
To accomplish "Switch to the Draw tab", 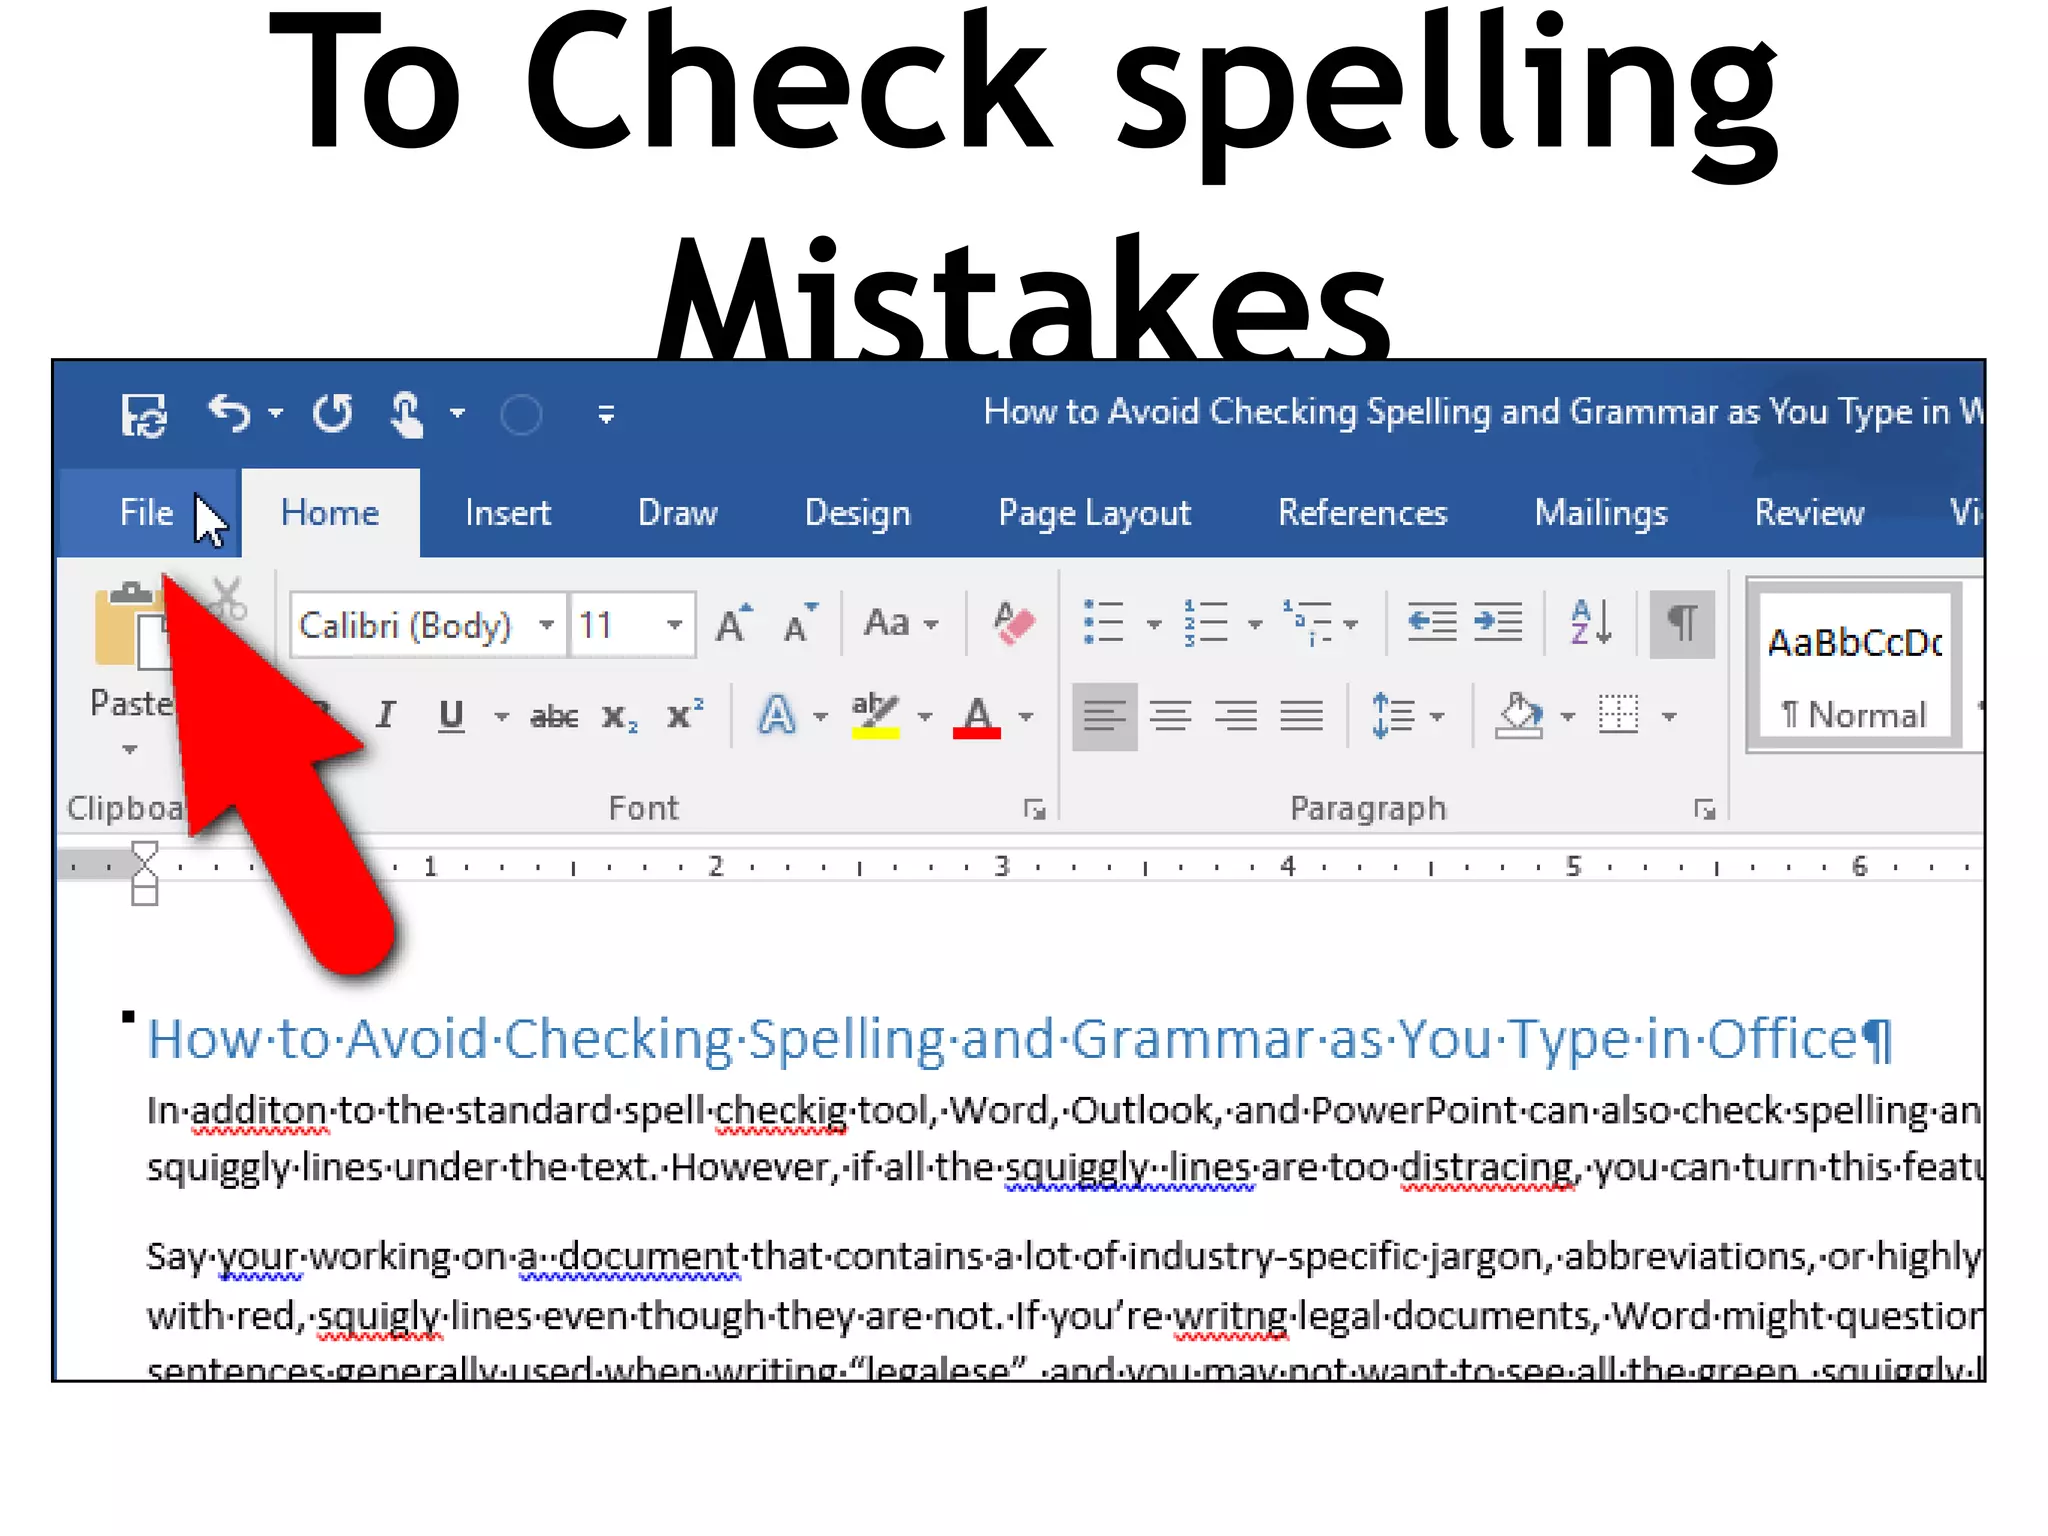I will pos(678,512).
